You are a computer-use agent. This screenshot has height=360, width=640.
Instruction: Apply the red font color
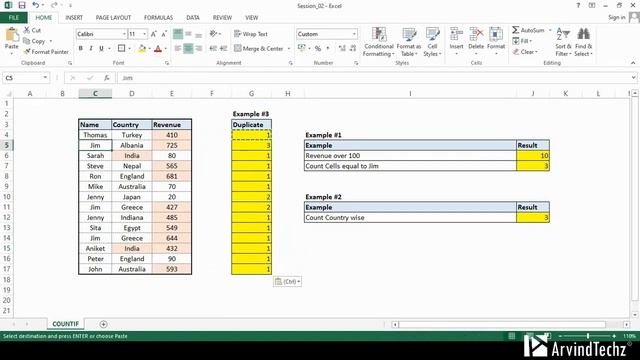158,49
